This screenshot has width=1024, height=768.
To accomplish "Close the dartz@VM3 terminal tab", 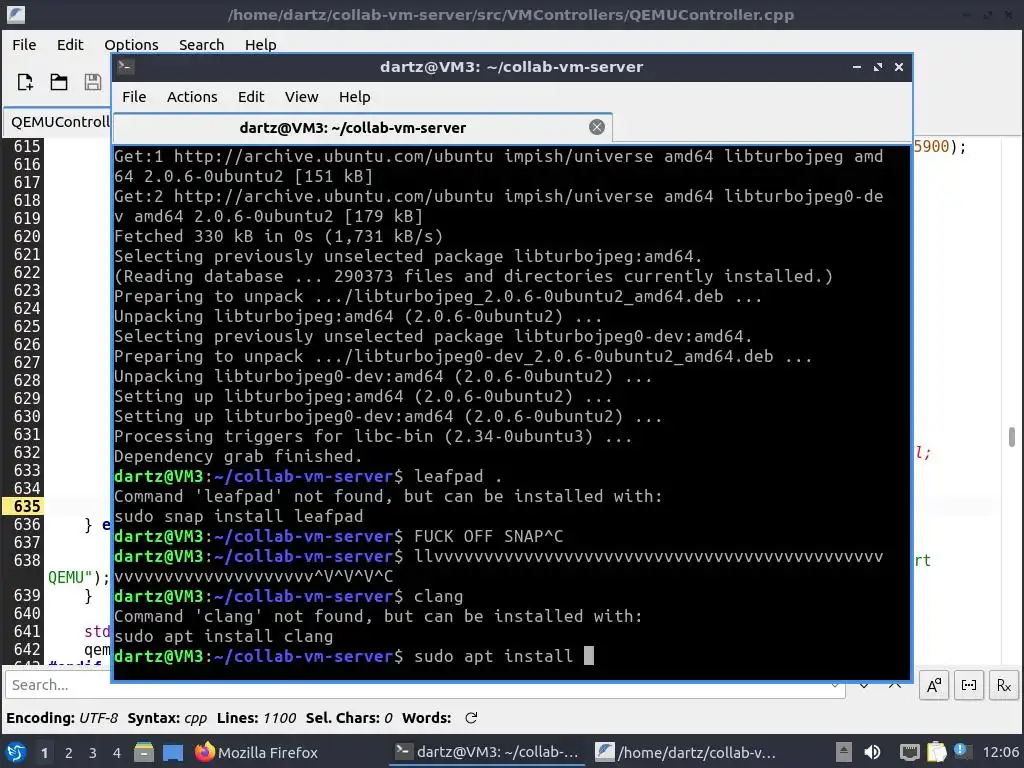I will click(x=596, y=127).
